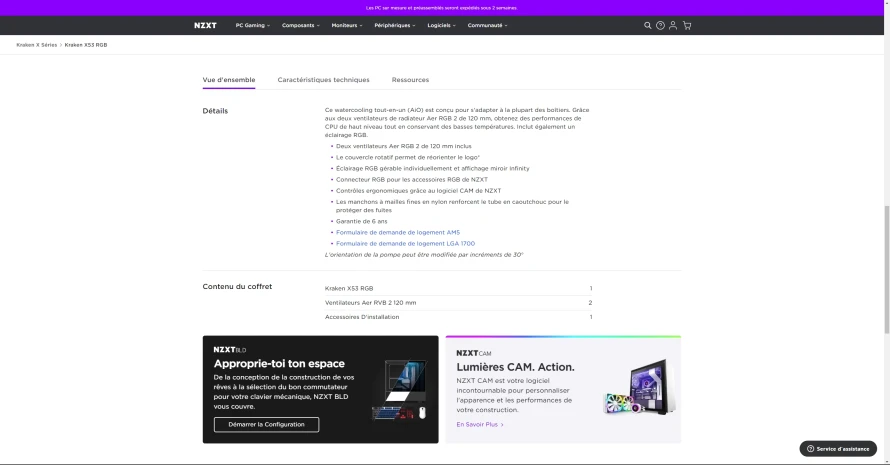Open the Logiciels menu

pyautogui.click(x=442, y=26)
